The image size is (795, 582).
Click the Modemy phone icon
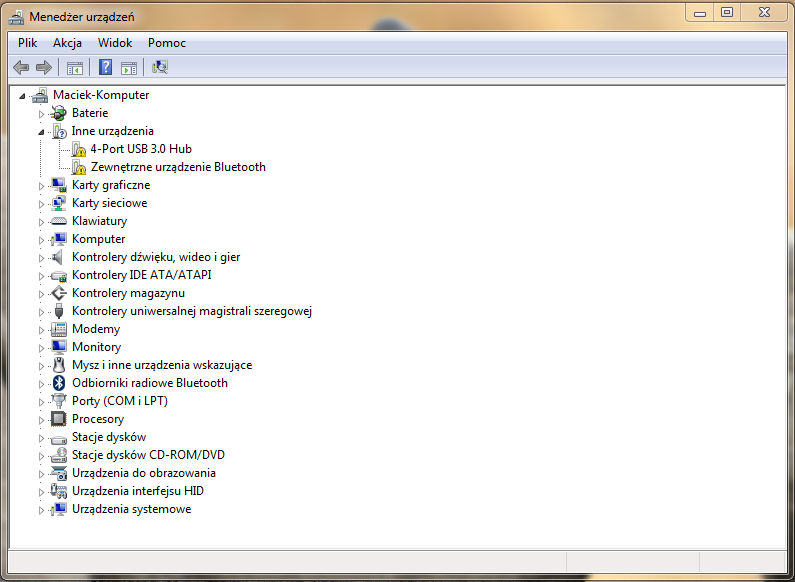pyautogui.click(x=59, y=329)
